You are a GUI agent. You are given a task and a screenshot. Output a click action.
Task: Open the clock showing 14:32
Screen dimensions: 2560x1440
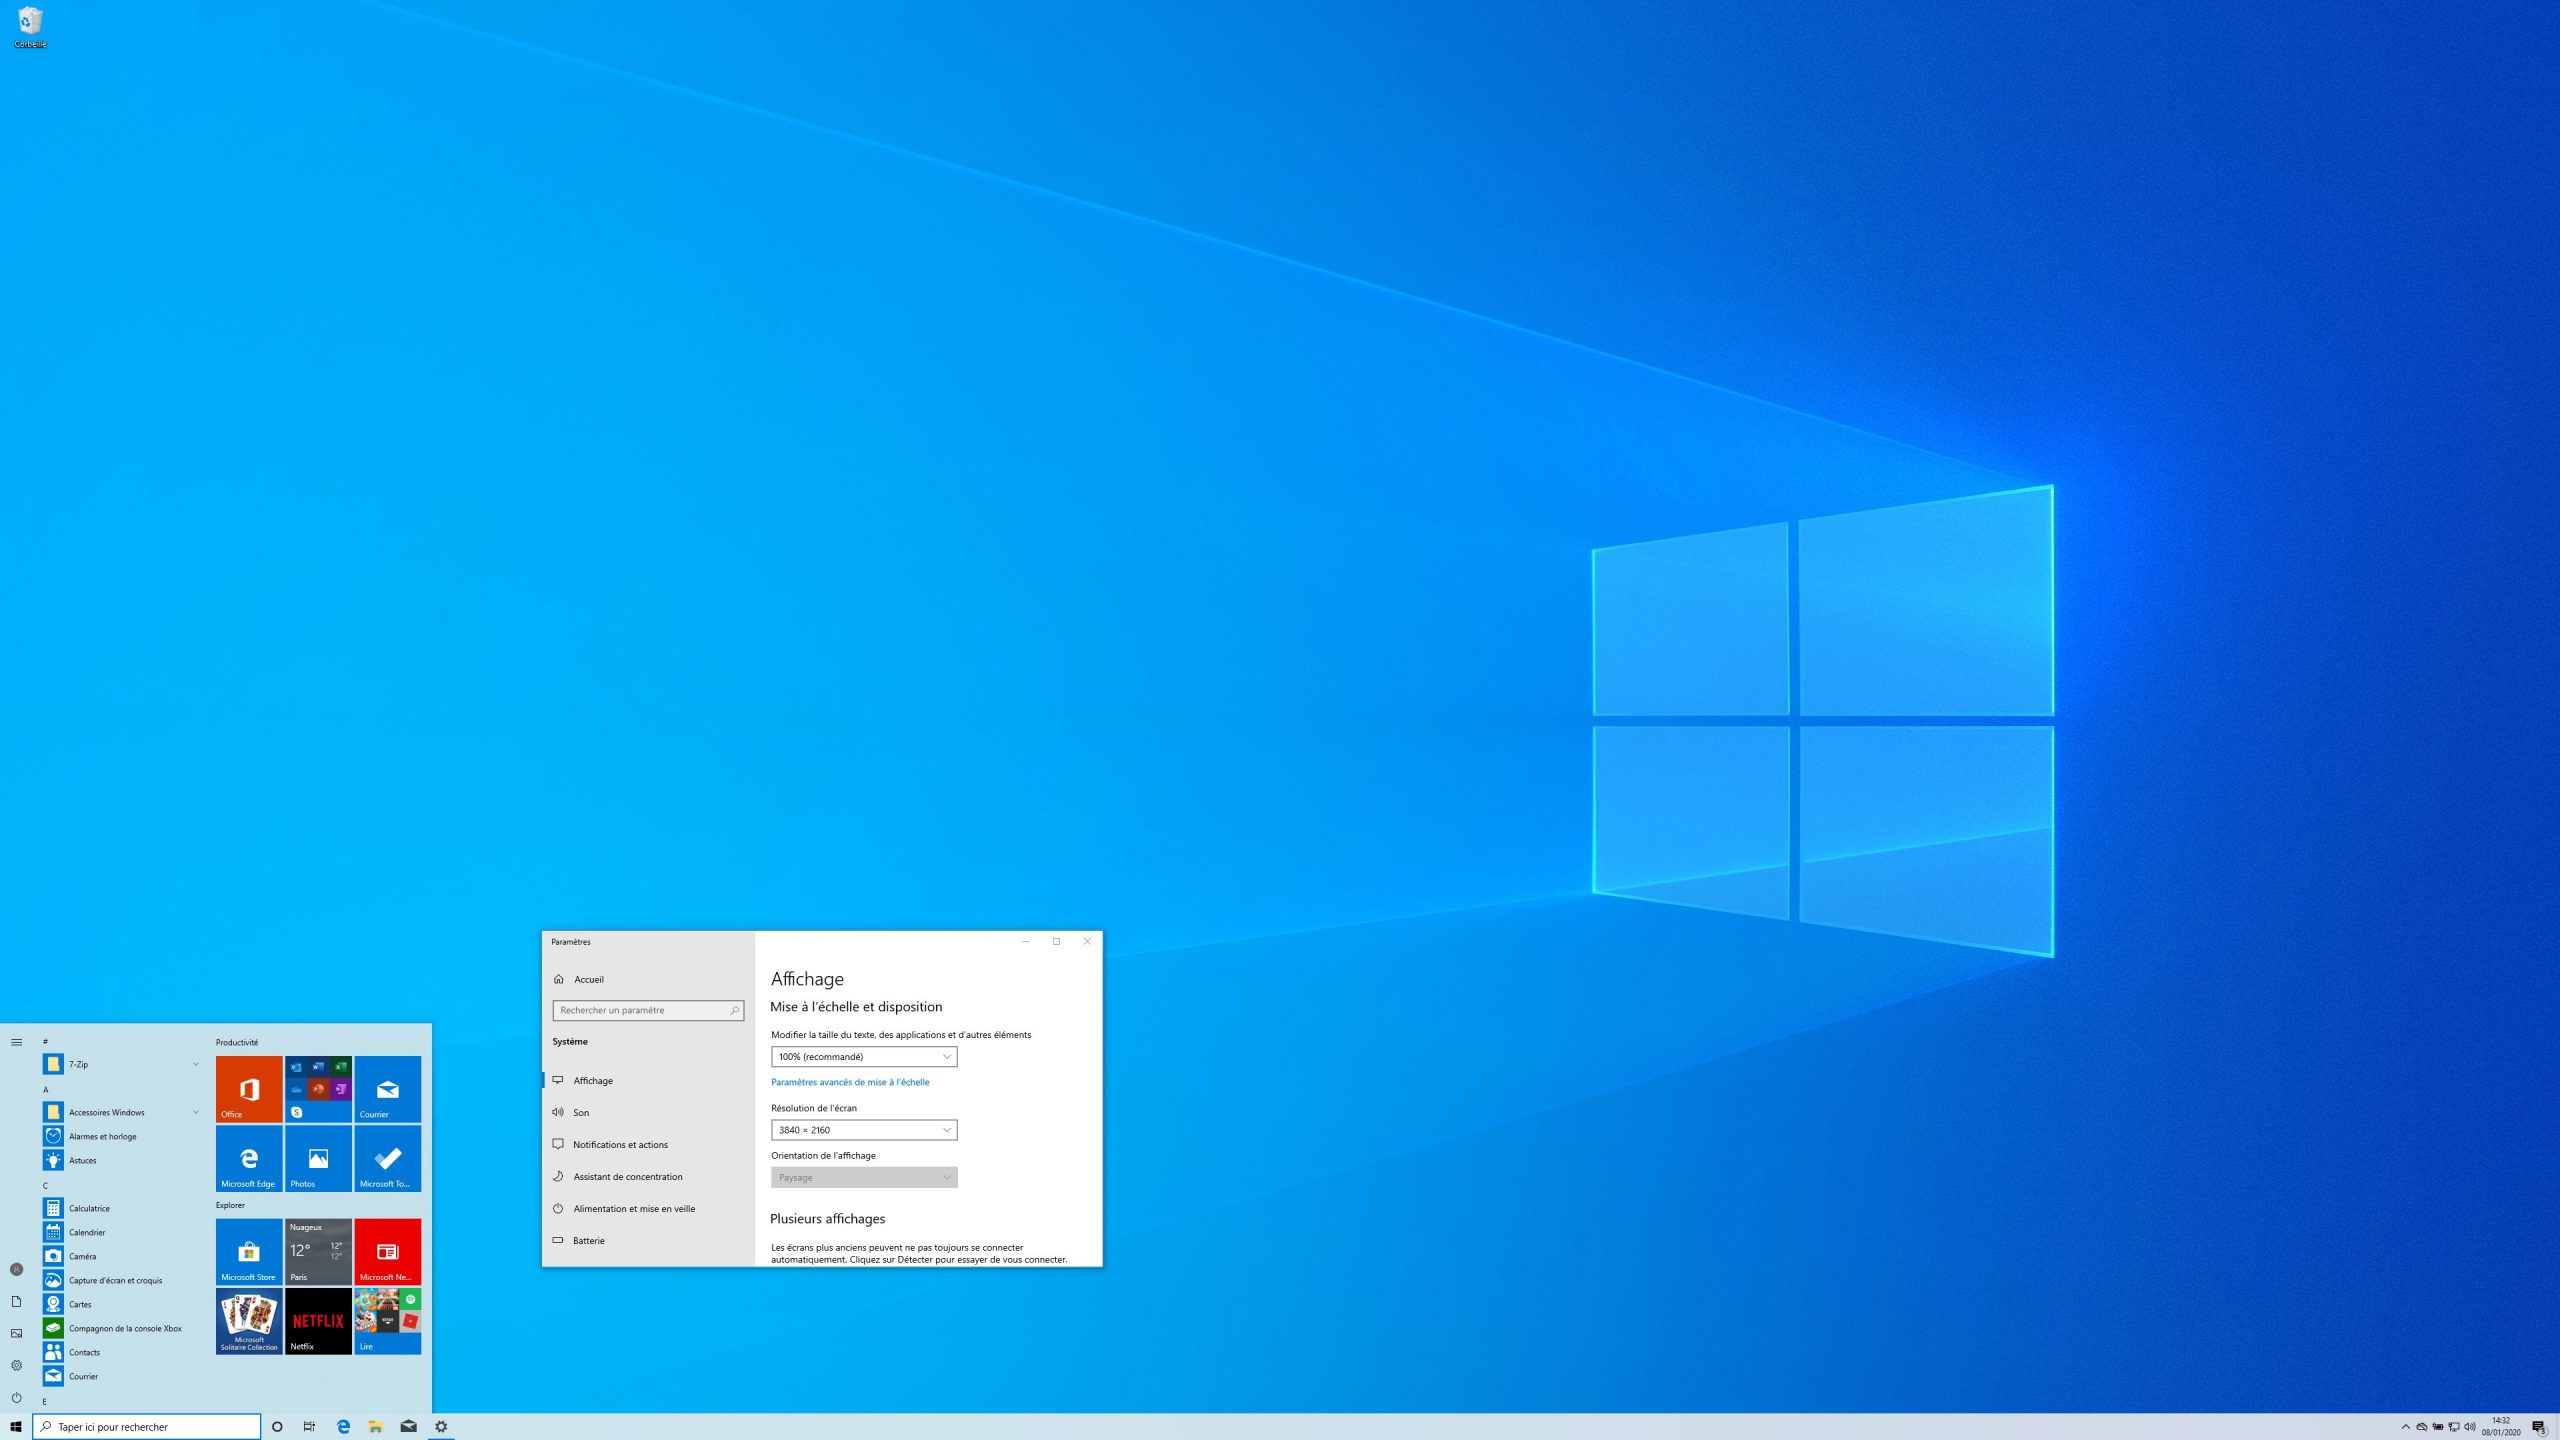click(2500, 1427)
